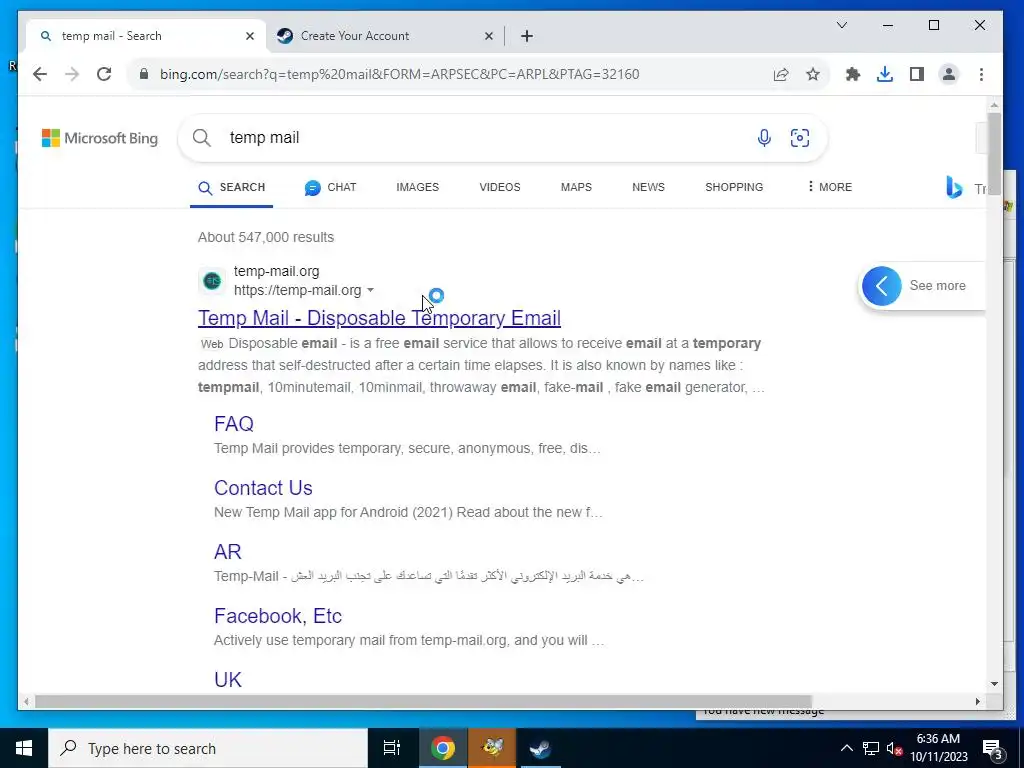
Task: Open the NEWS tab
Action: pyautogui.click(x=648, y=187)
